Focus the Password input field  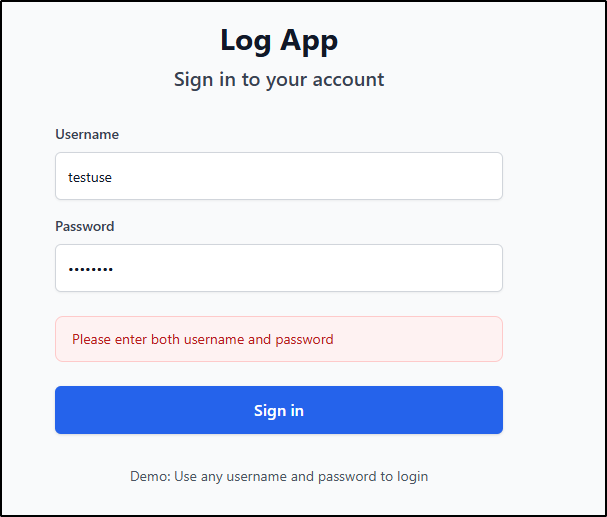tap(279, 268)
